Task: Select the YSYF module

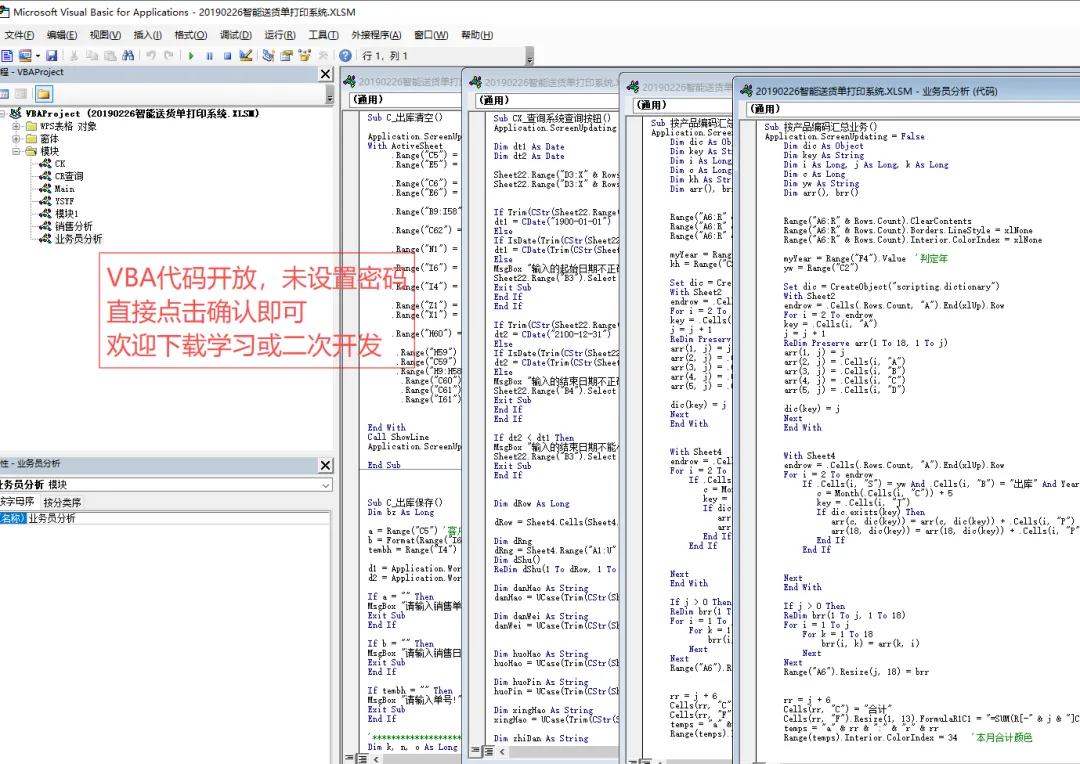Action: [65, 201]
